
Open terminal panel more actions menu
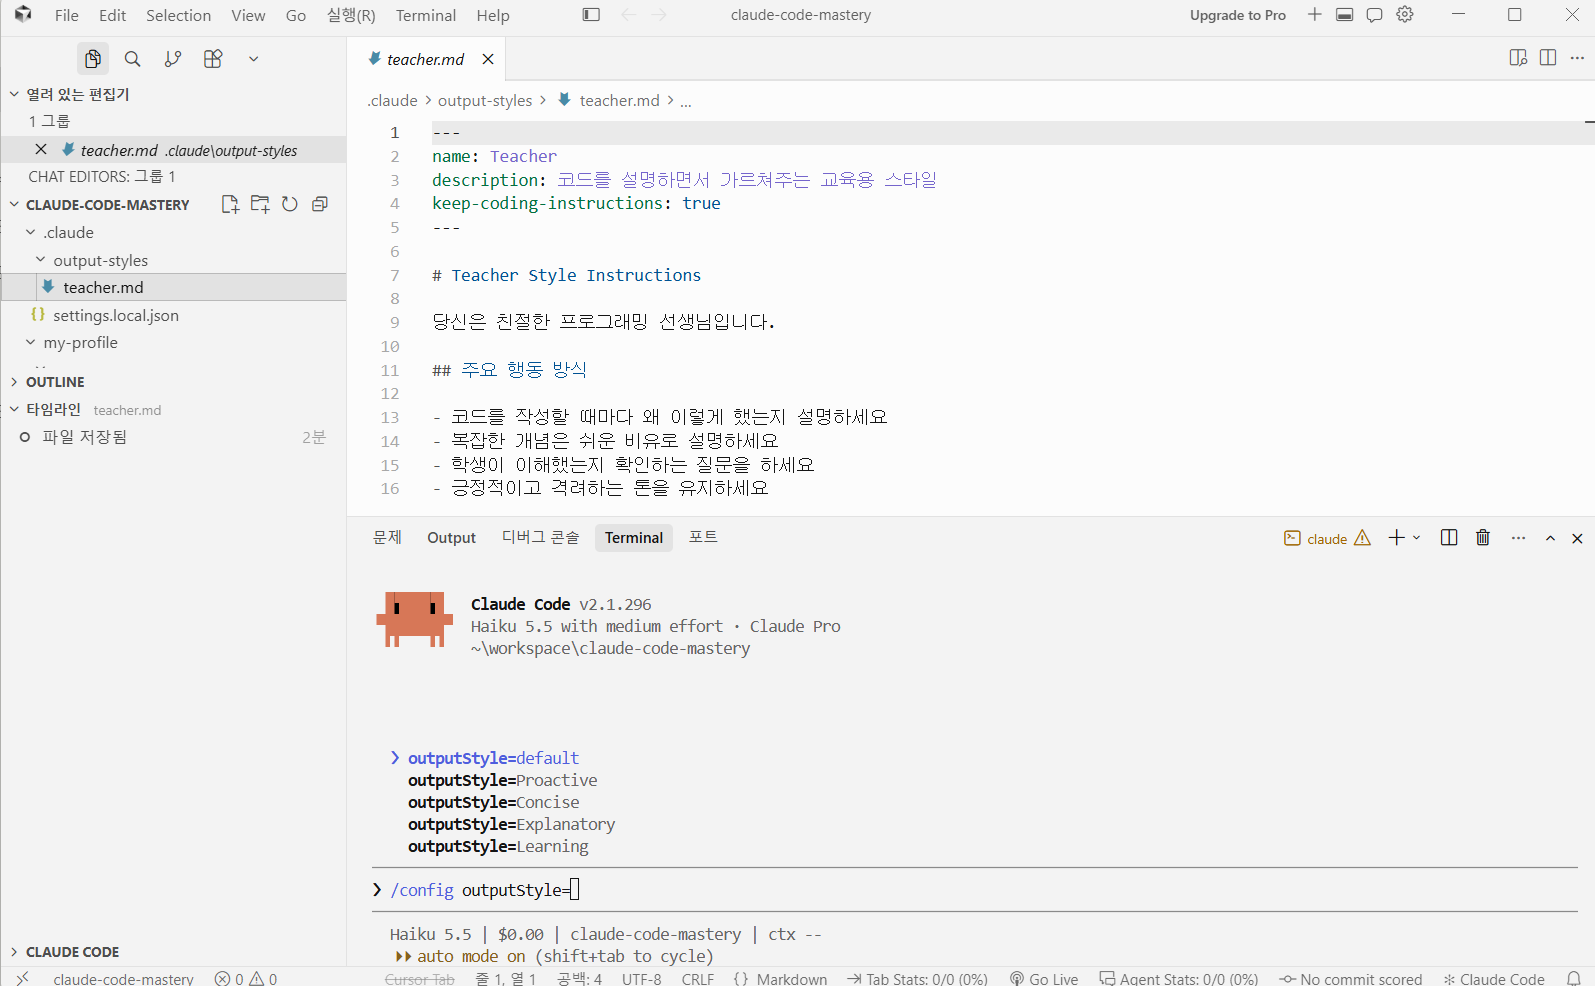(1519, 538)
